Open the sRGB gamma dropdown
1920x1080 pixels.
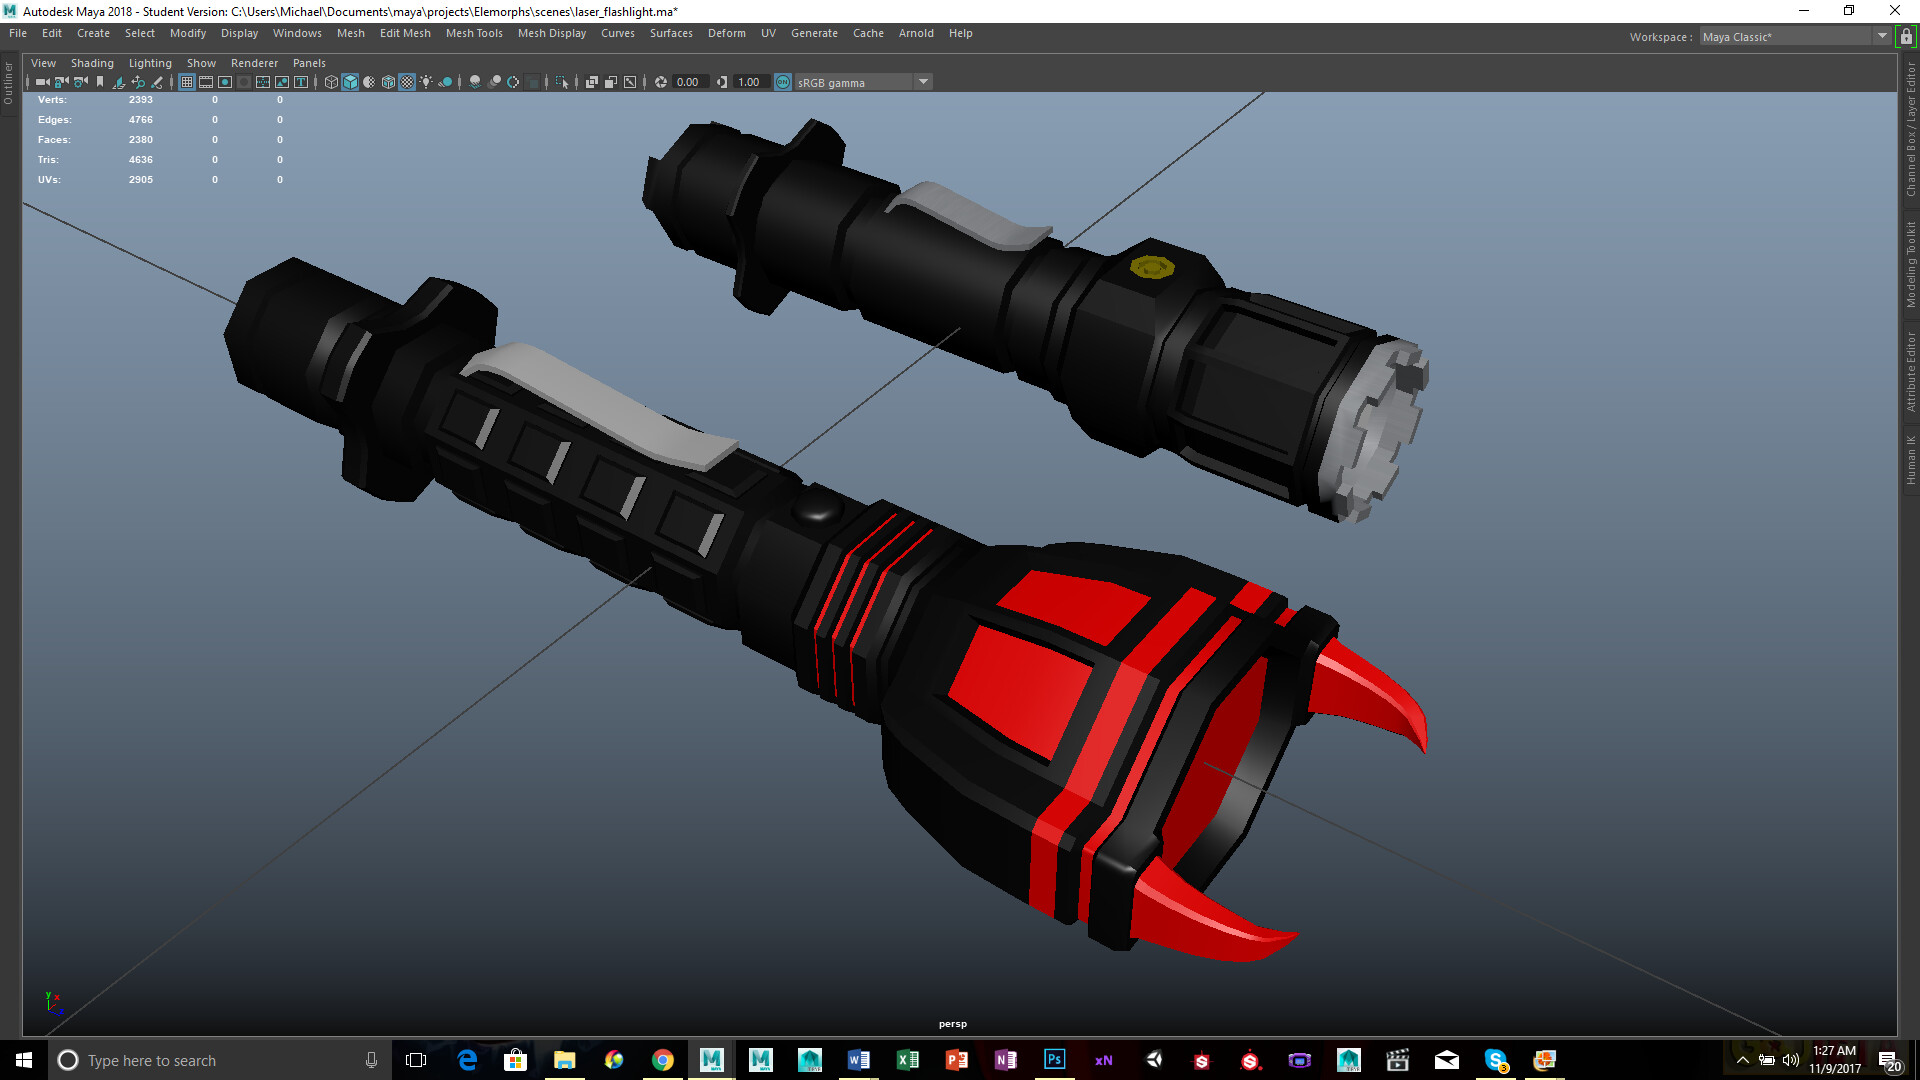pos(923,82)
